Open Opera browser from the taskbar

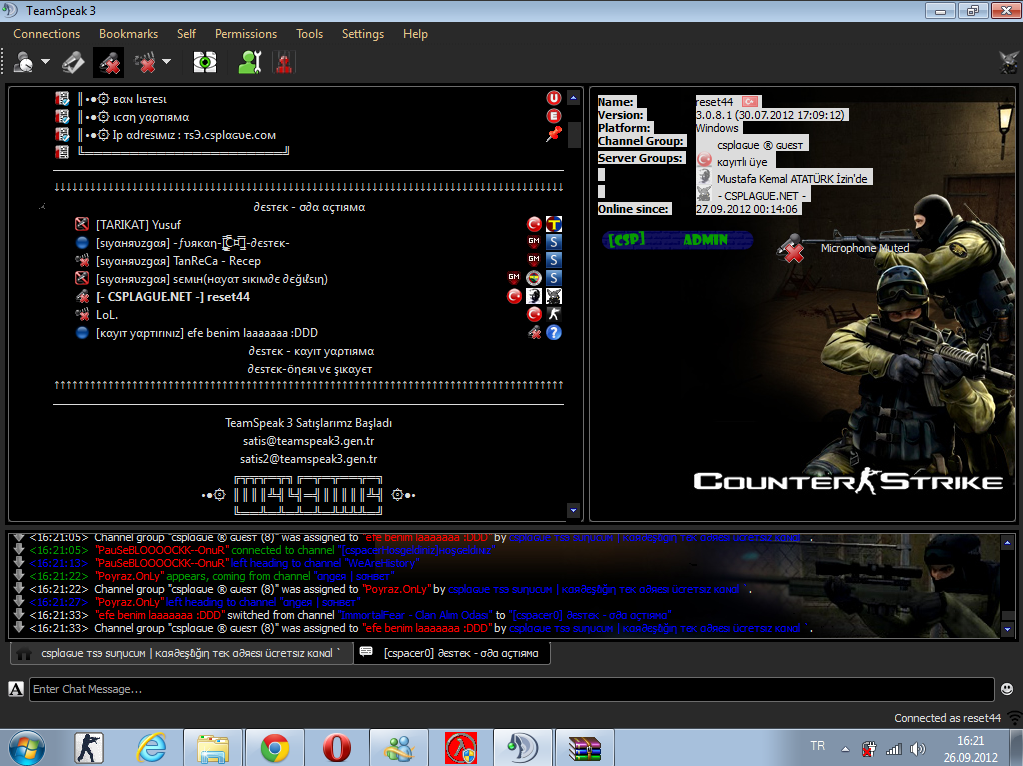coord(337,748)
